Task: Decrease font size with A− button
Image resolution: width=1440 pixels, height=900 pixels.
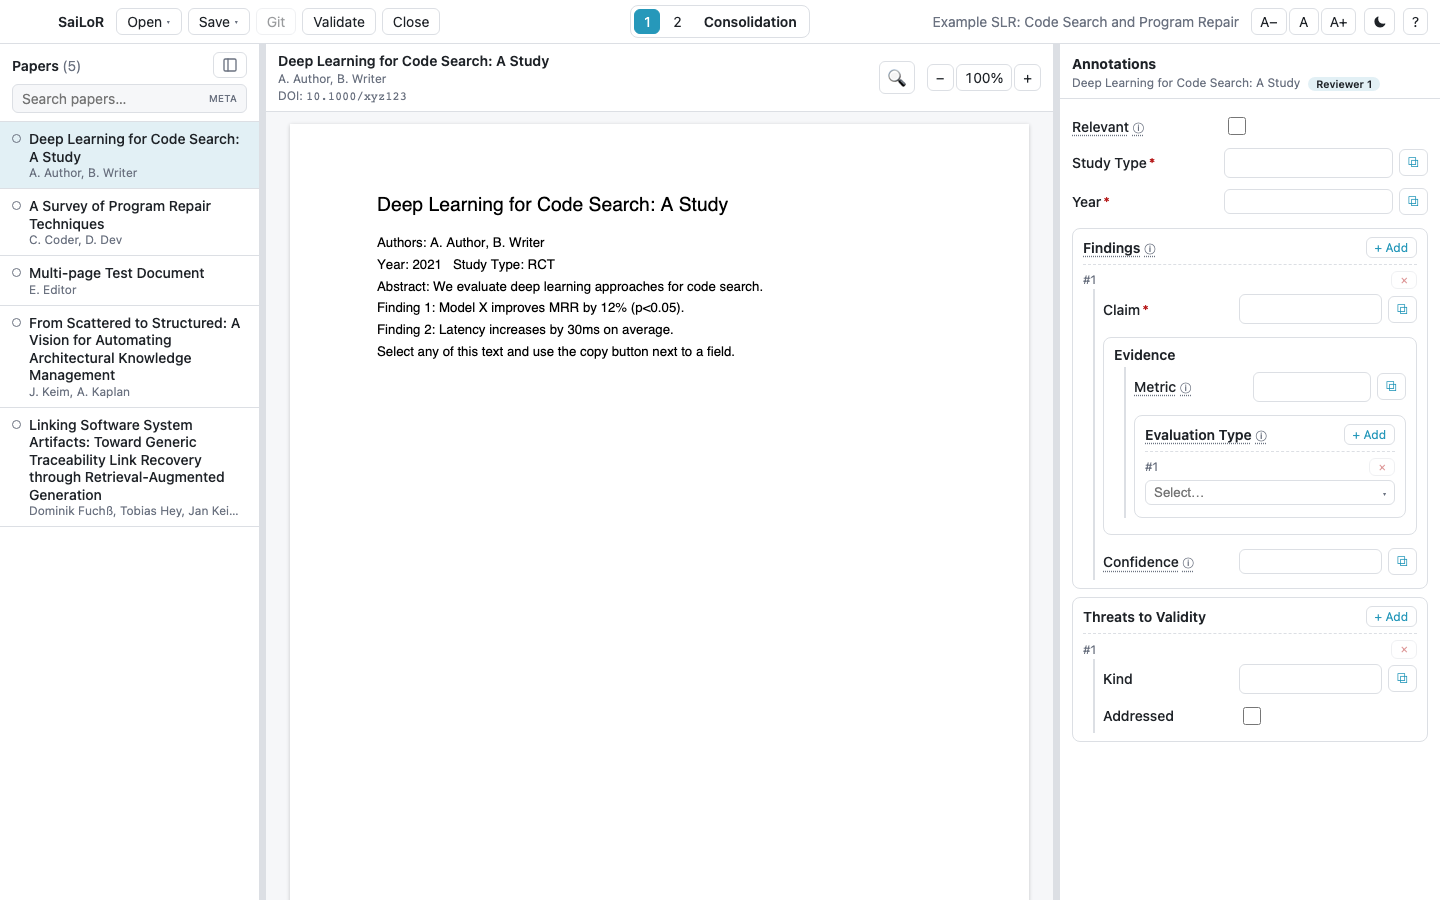Action: [1268, 22]
